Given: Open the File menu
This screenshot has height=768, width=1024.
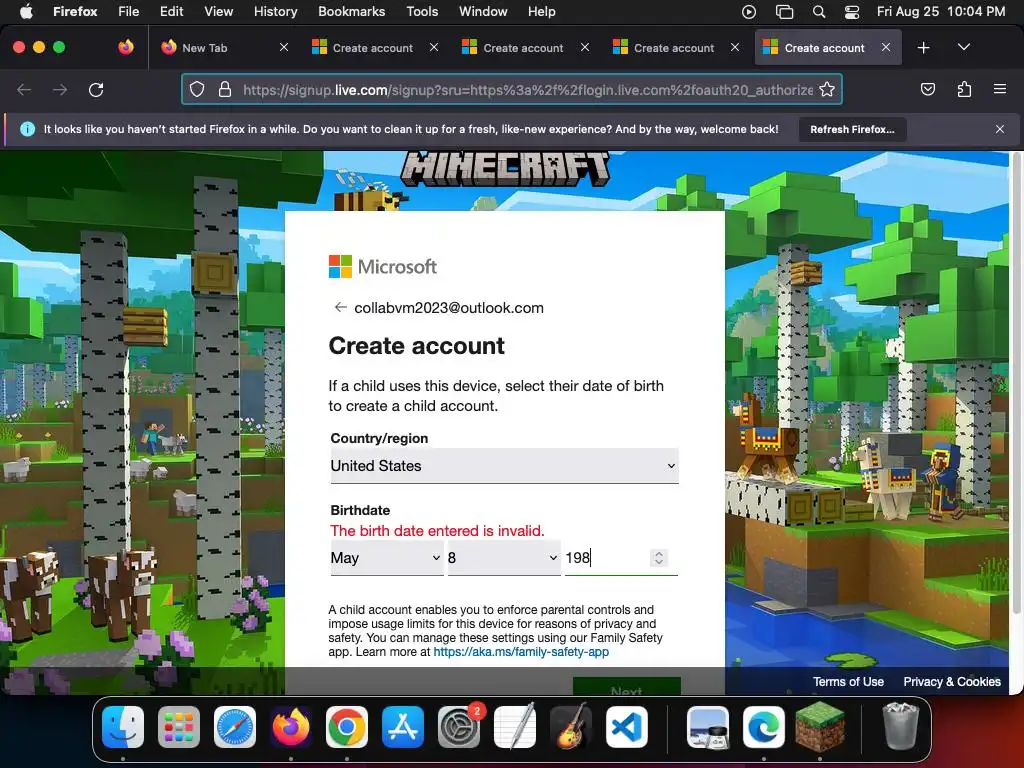Looking at the screenshot, I should [x=128, y=11].
